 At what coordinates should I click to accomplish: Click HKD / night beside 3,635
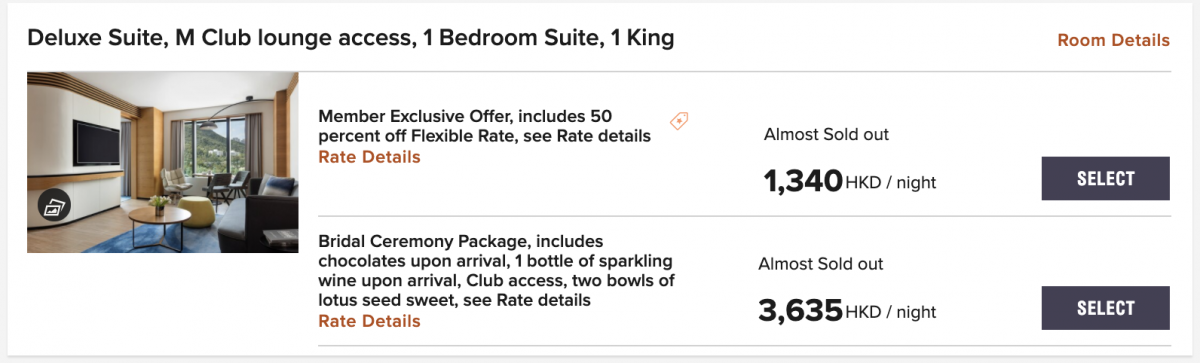click(x=891, y=312)
